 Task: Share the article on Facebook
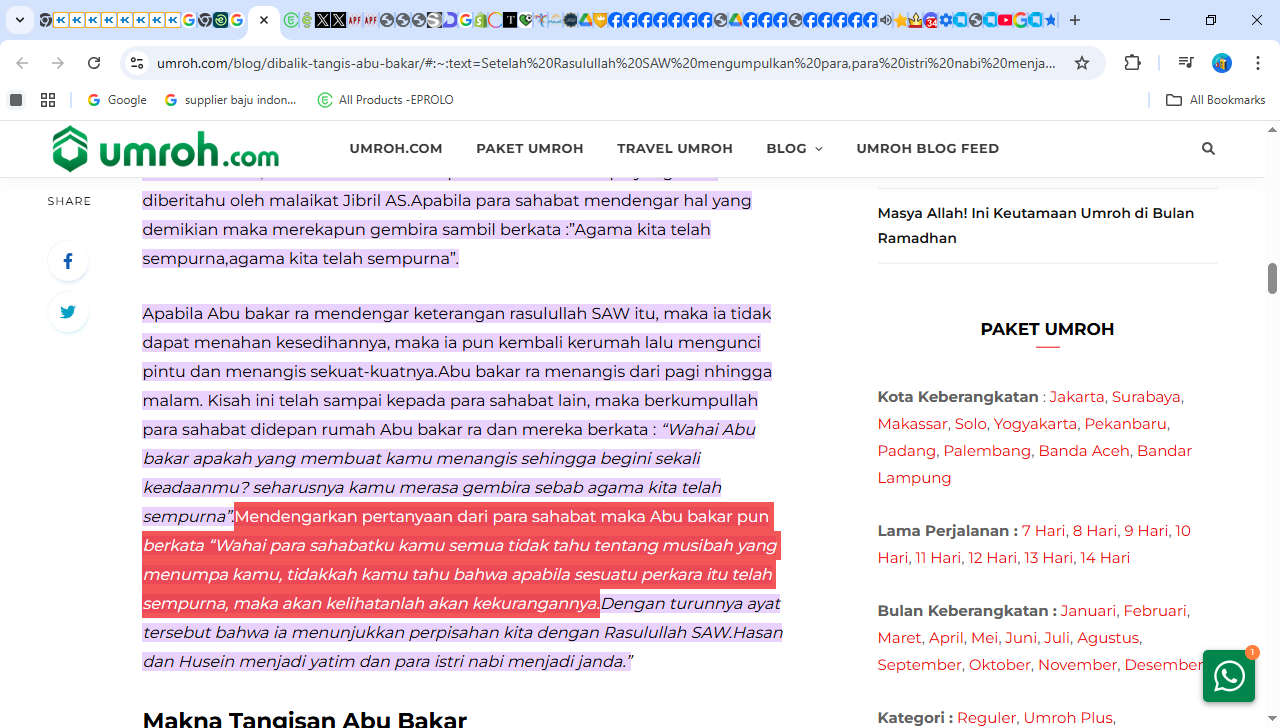(67, 261)
